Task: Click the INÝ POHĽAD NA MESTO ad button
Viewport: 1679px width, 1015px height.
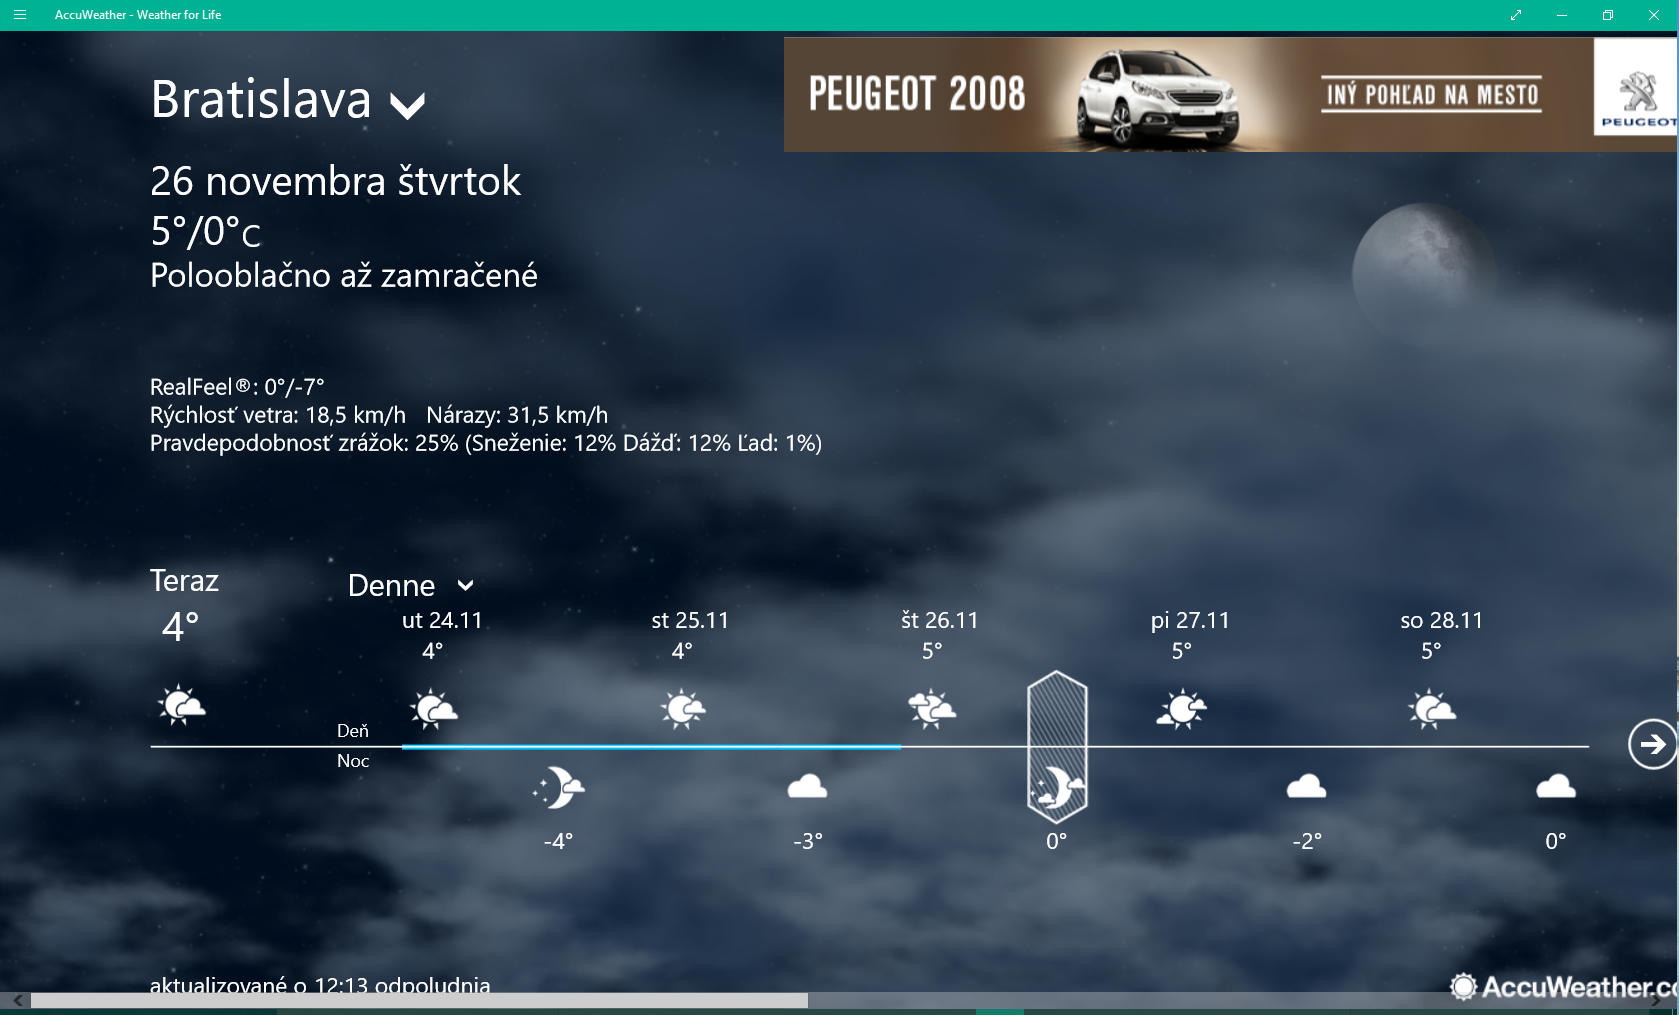Action: click(1431, 95)
